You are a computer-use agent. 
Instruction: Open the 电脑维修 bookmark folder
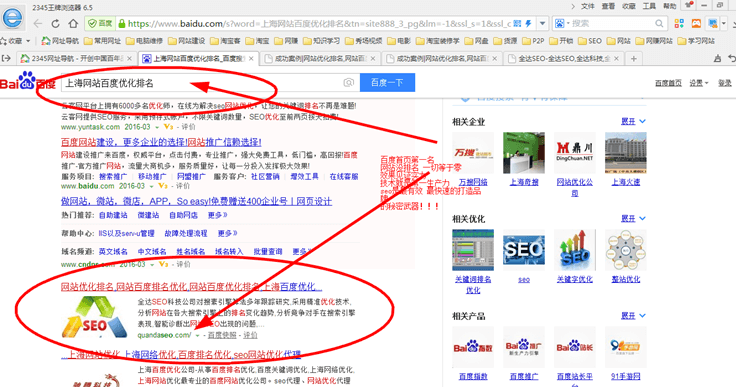pos(145,41)
